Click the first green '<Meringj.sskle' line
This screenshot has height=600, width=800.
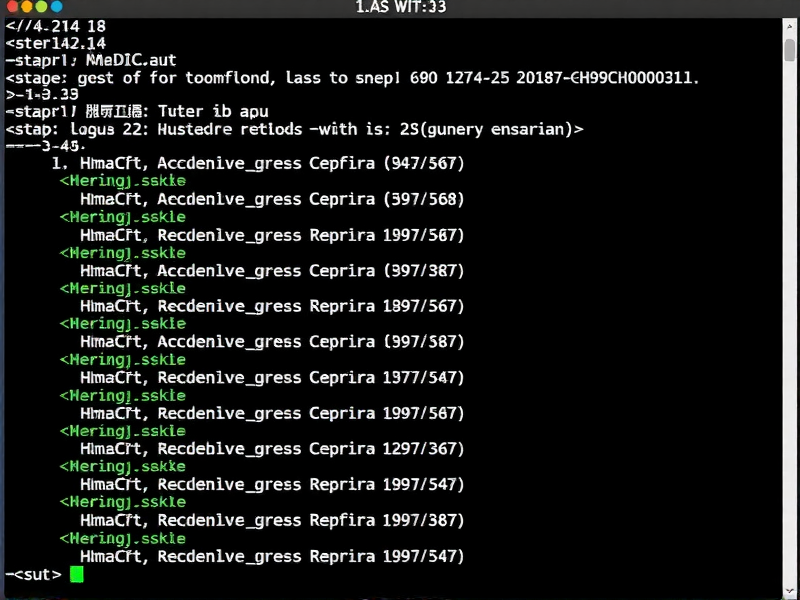(122, 181)
